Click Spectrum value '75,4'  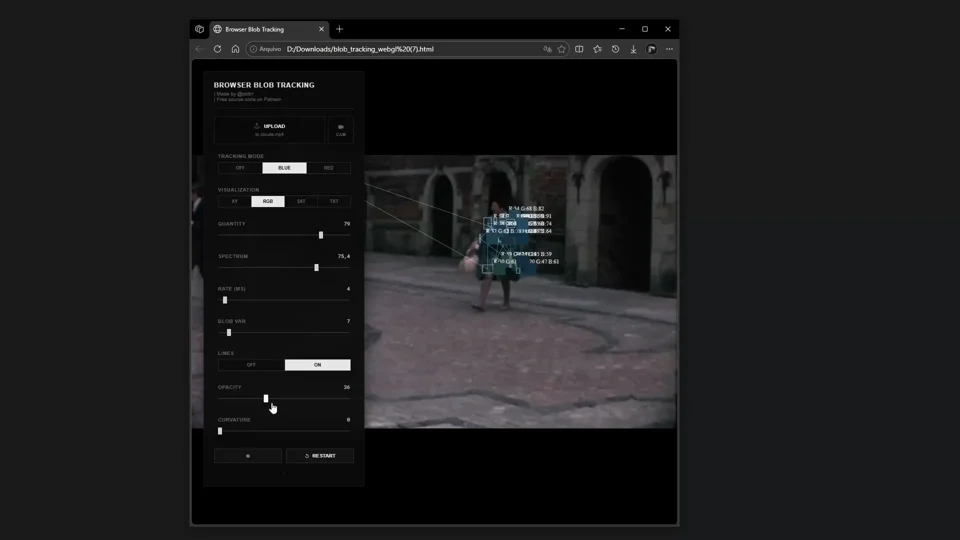[344, 257]
